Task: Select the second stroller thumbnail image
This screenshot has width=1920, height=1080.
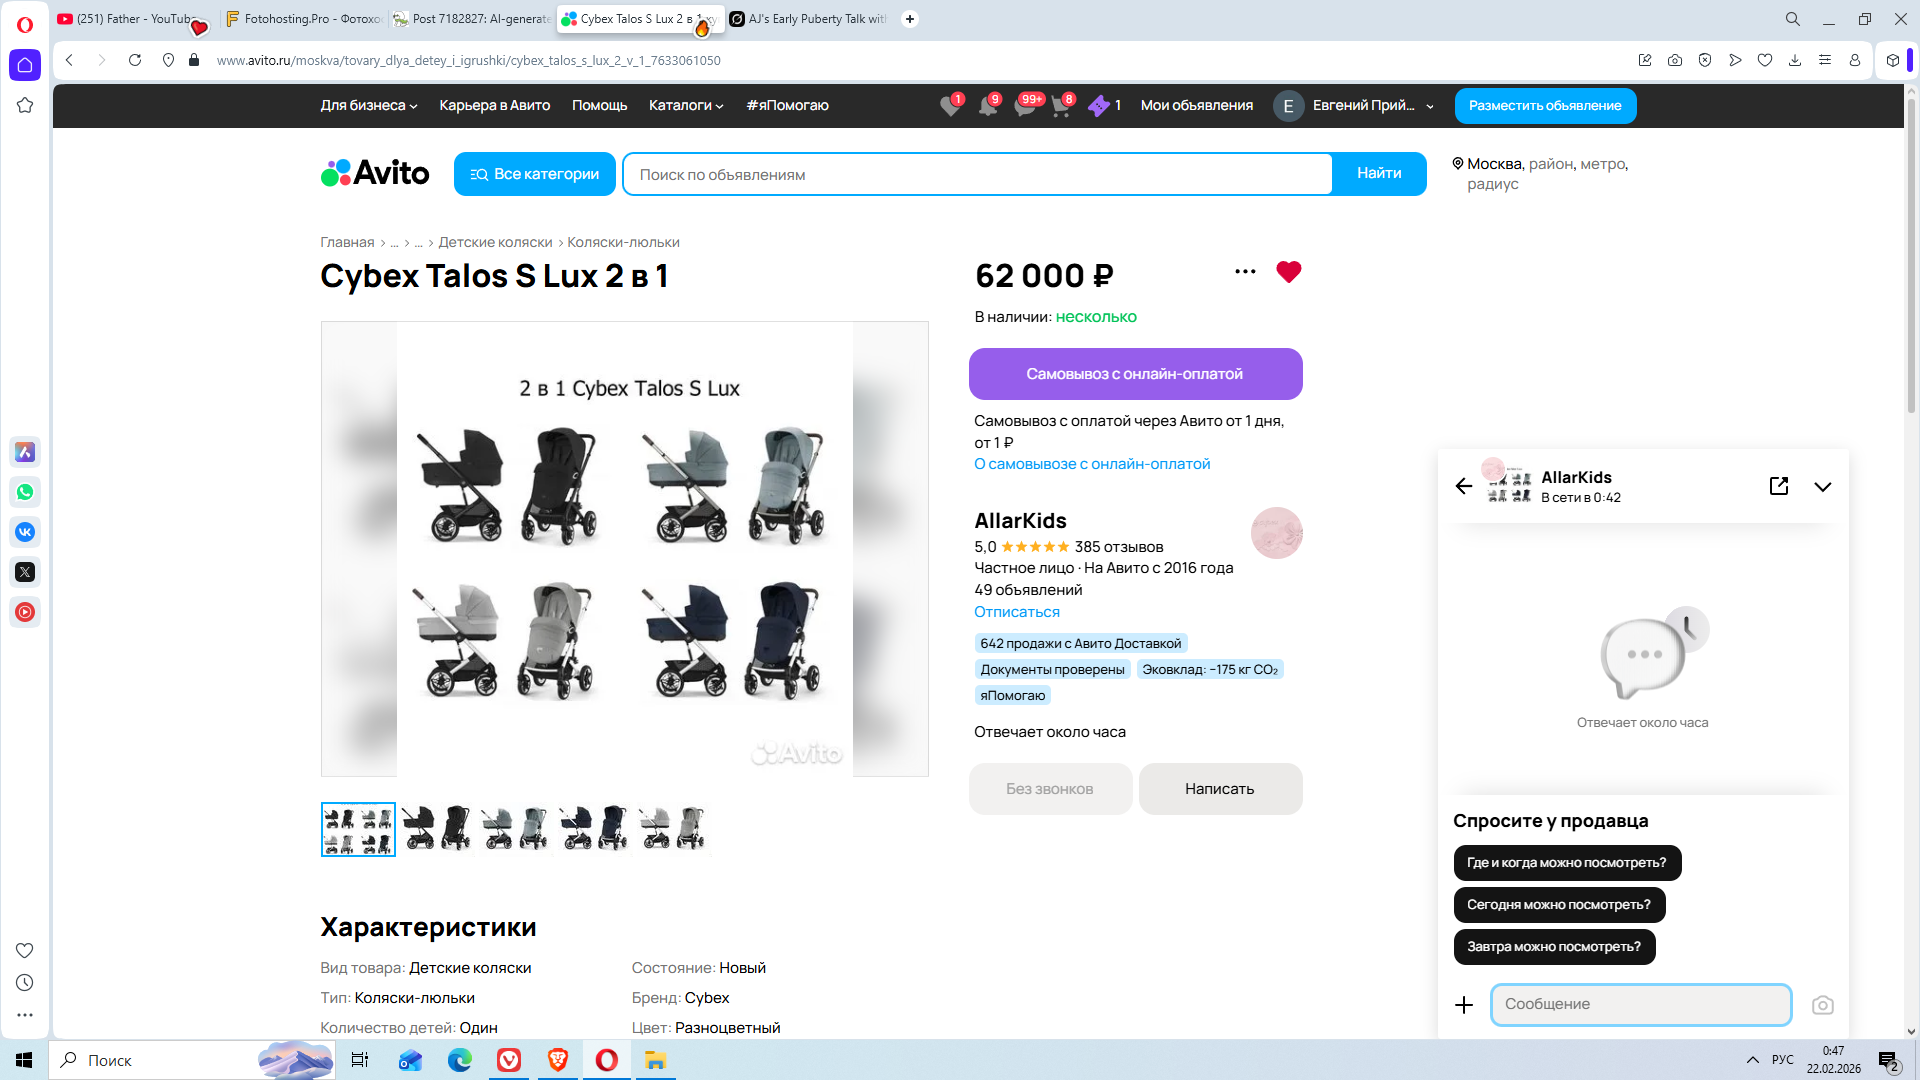Action: pyautogui.click(x=437, y=829)
